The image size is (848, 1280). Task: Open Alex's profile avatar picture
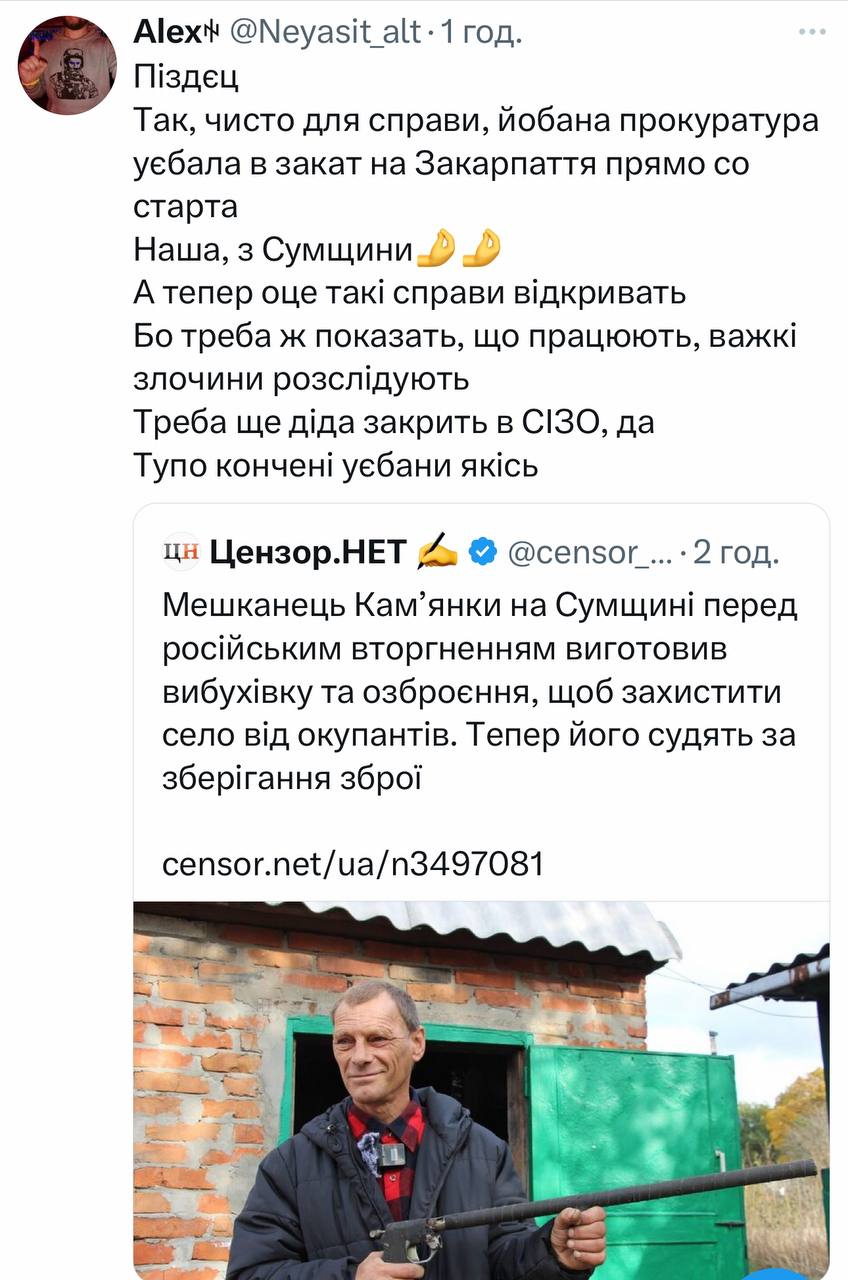[67, 65]
